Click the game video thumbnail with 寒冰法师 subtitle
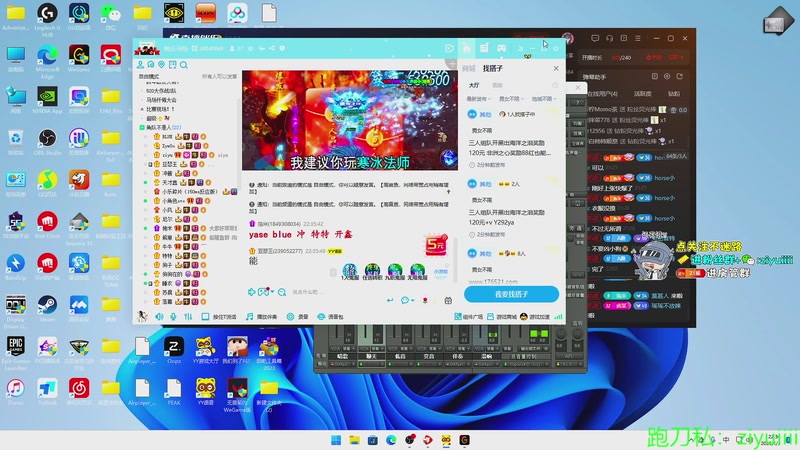The image size is (800, 450). (349, 120)
